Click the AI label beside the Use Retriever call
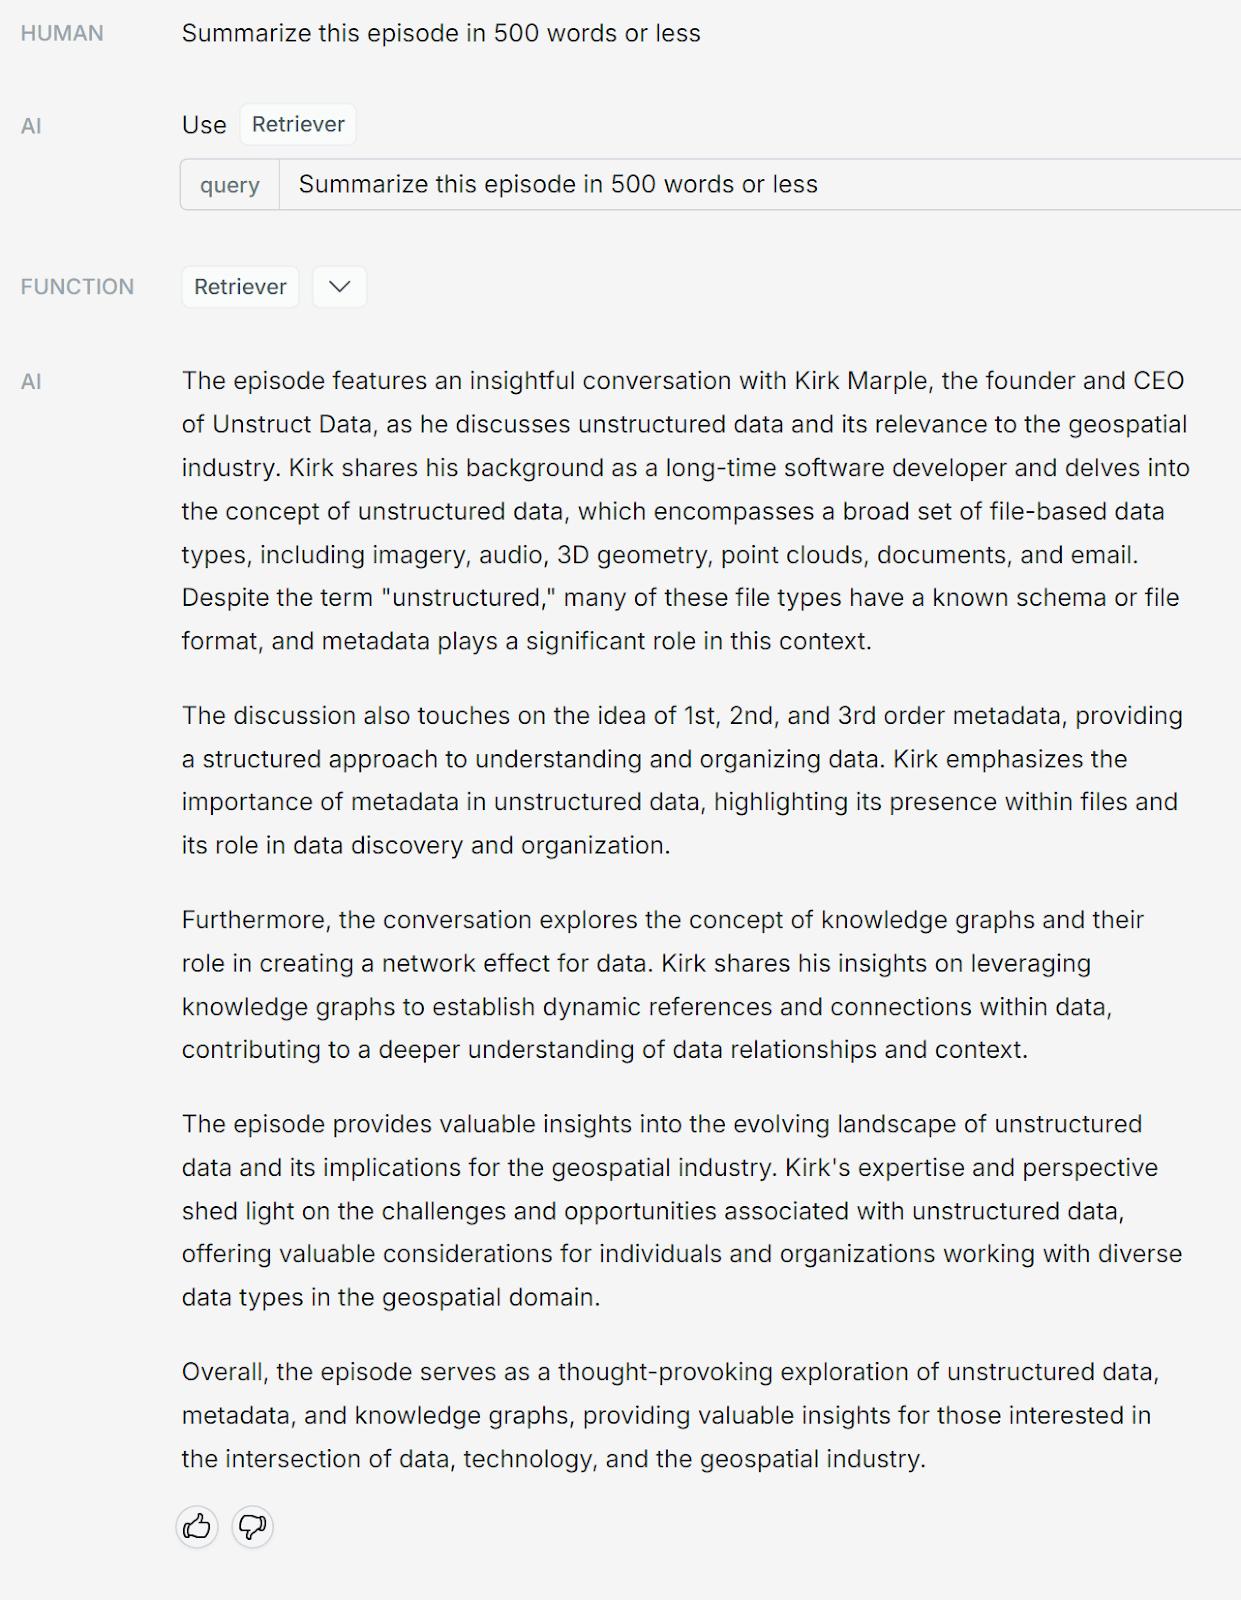Image resolution: width=1241 pixels, height=1600 pixels. coord(31,126)
